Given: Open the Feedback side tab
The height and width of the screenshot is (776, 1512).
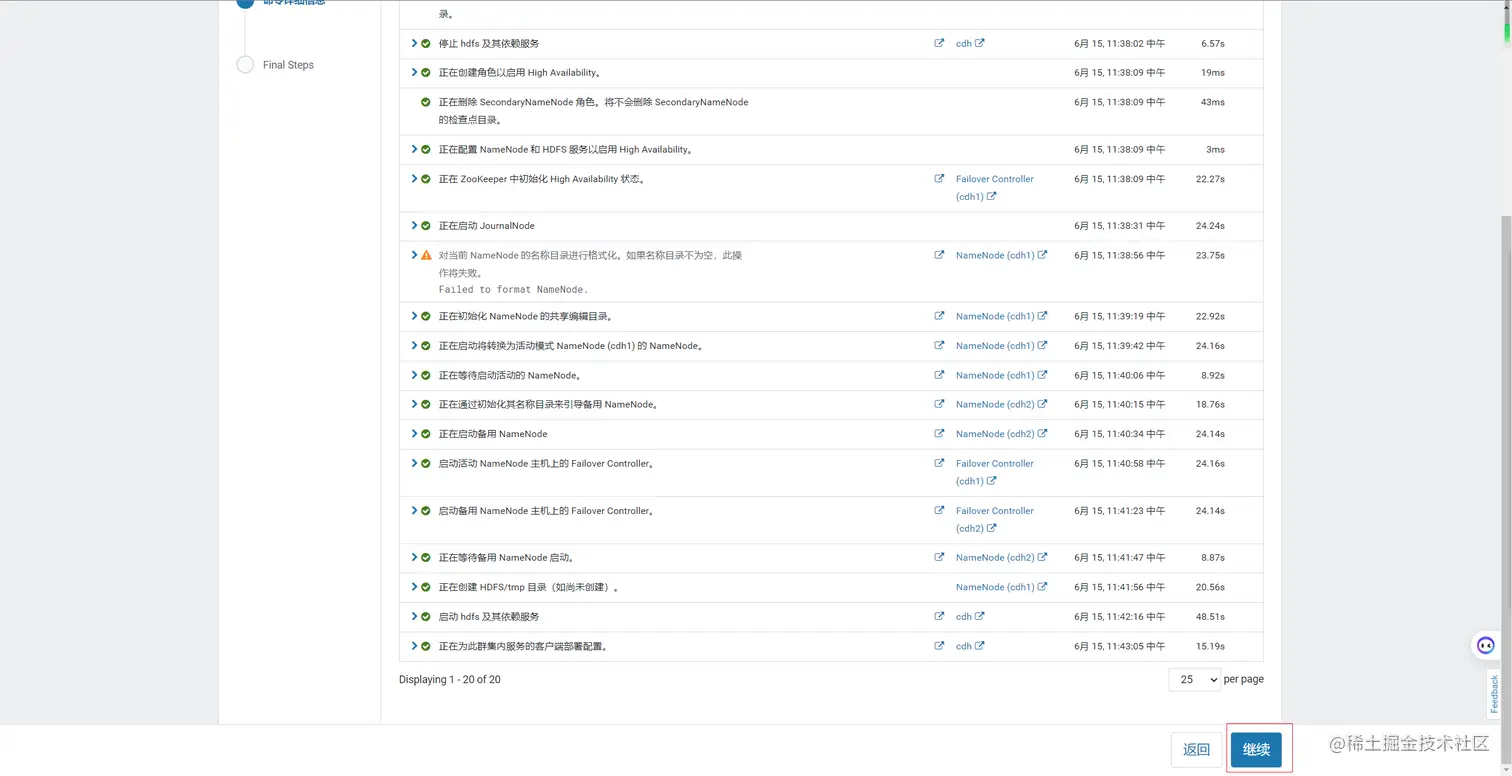Looking at the screenshot, I should coord(1495,694).
